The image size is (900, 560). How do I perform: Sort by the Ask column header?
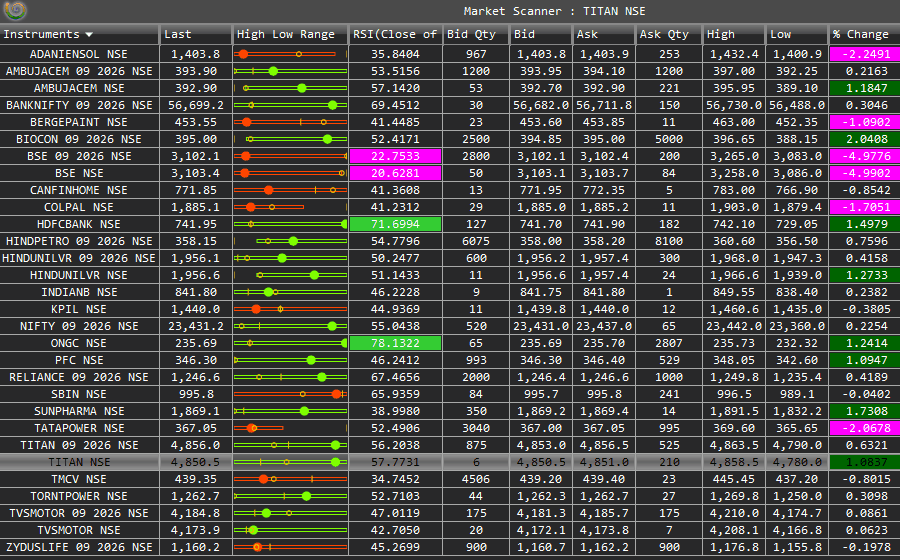(x=603, y=34)
